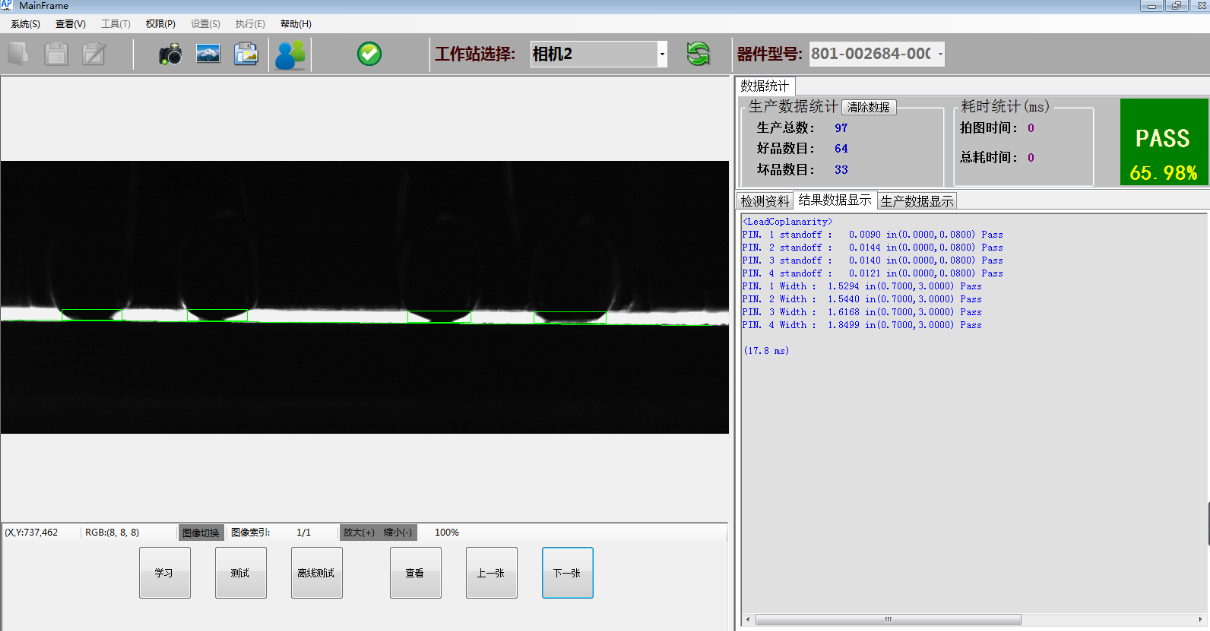This screenshot has height=631, width=1210.
Task: Open the 设置(S) menu
Action: pos(205,23)
